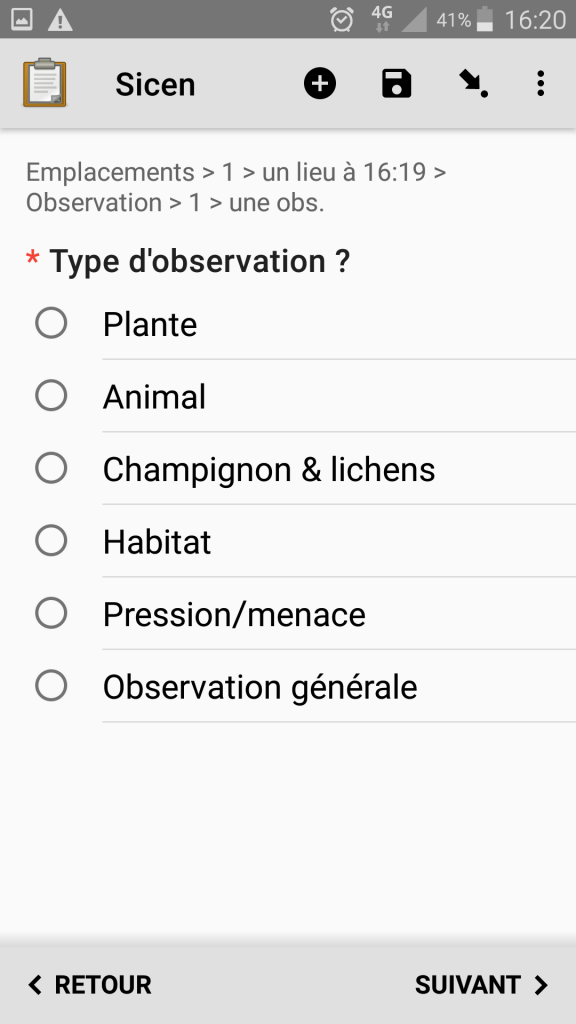576x1024 pixels.
Task: Tap the clipboard app icon
Action: point(44,83)
